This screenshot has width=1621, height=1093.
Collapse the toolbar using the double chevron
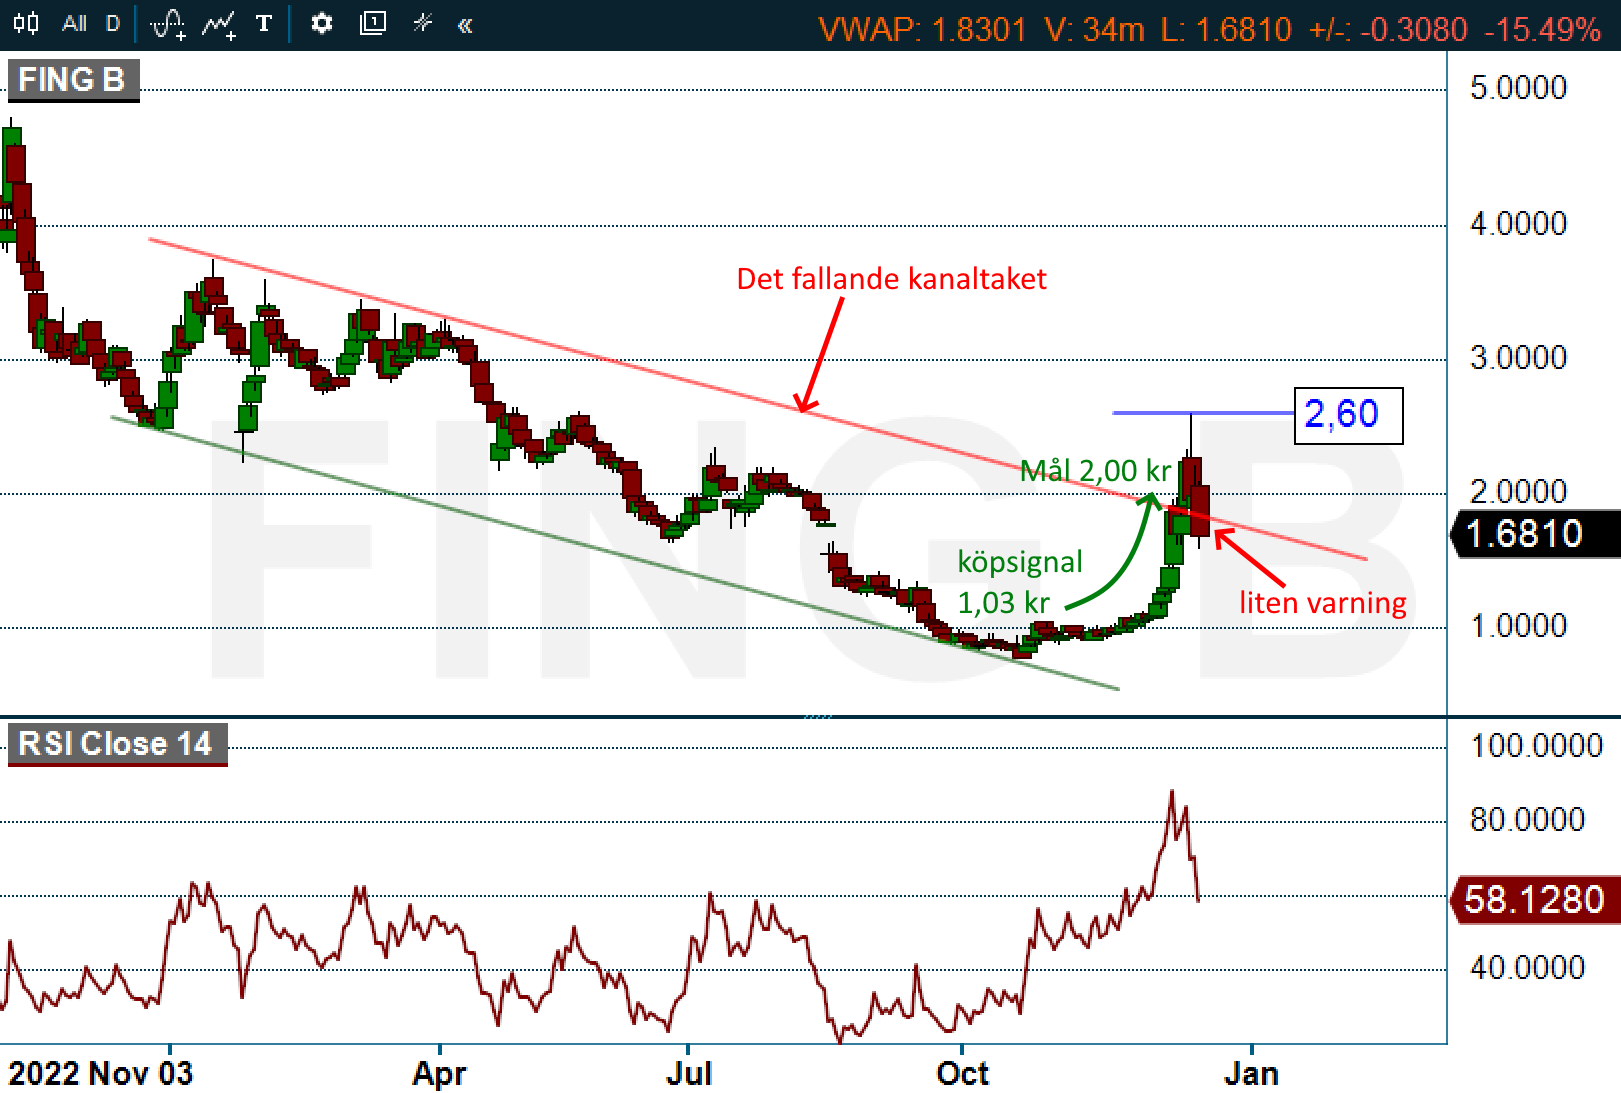[465, 25]
